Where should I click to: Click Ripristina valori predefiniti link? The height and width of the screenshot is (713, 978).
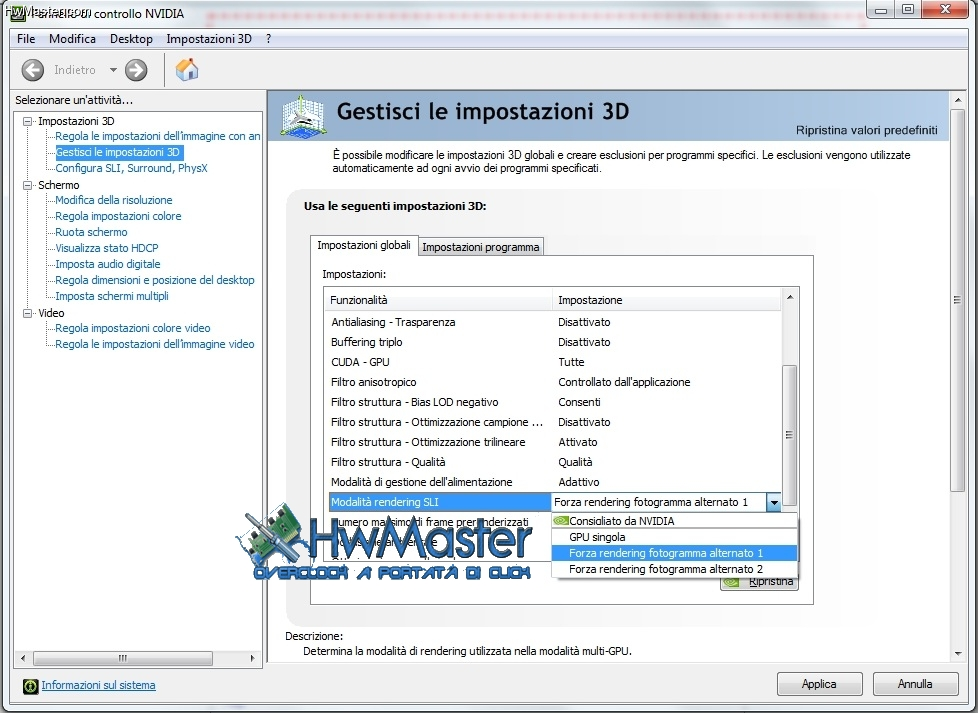(866, 130)
